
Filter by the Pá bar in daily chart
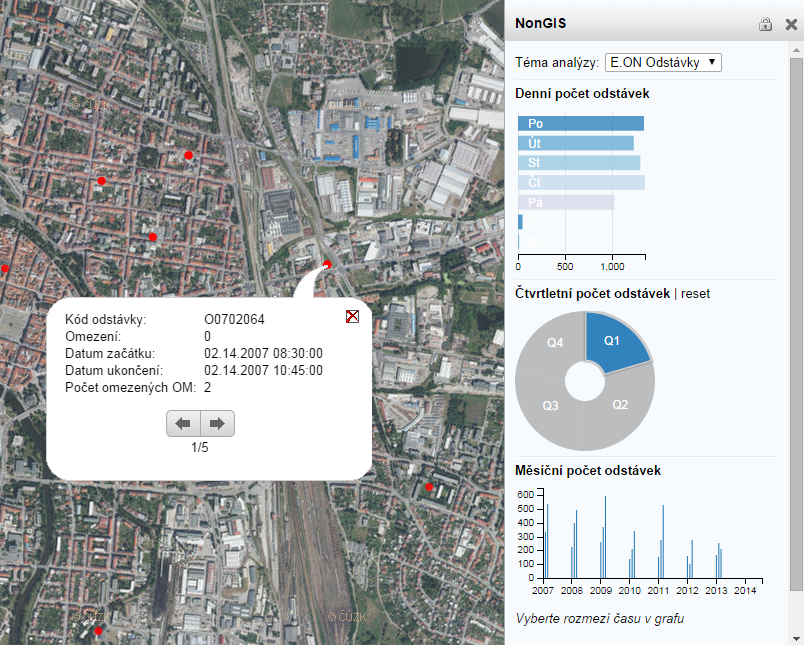pyautogui.click(x=566, y=202)
